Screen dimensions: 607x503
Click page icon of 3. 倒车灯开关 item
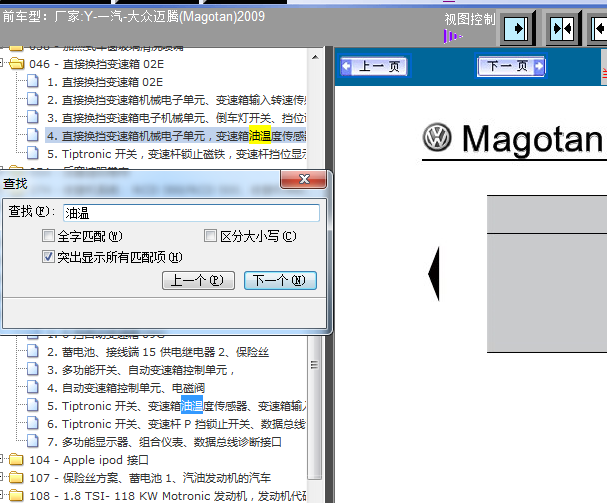click(33, 117)
